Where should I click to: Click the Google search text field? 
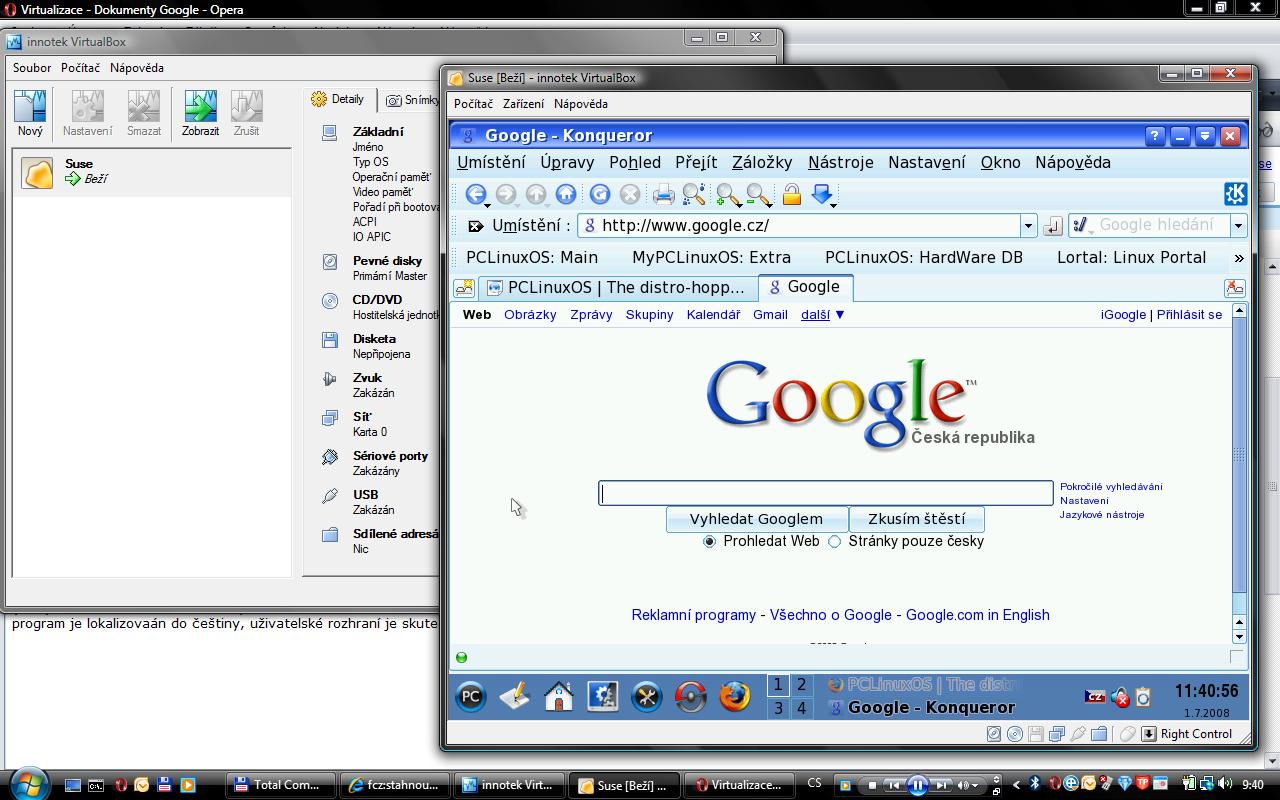[826, 493]
